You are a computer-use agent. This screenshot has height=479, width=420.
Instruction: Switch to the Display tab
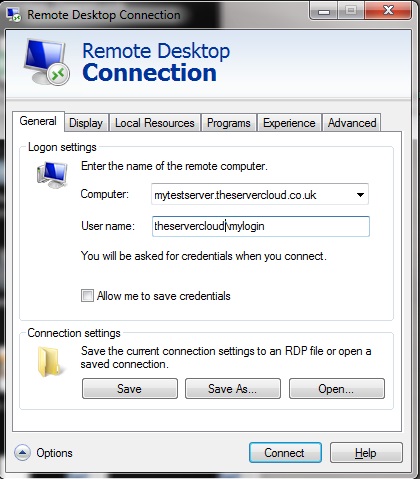(x=86, y=123)
